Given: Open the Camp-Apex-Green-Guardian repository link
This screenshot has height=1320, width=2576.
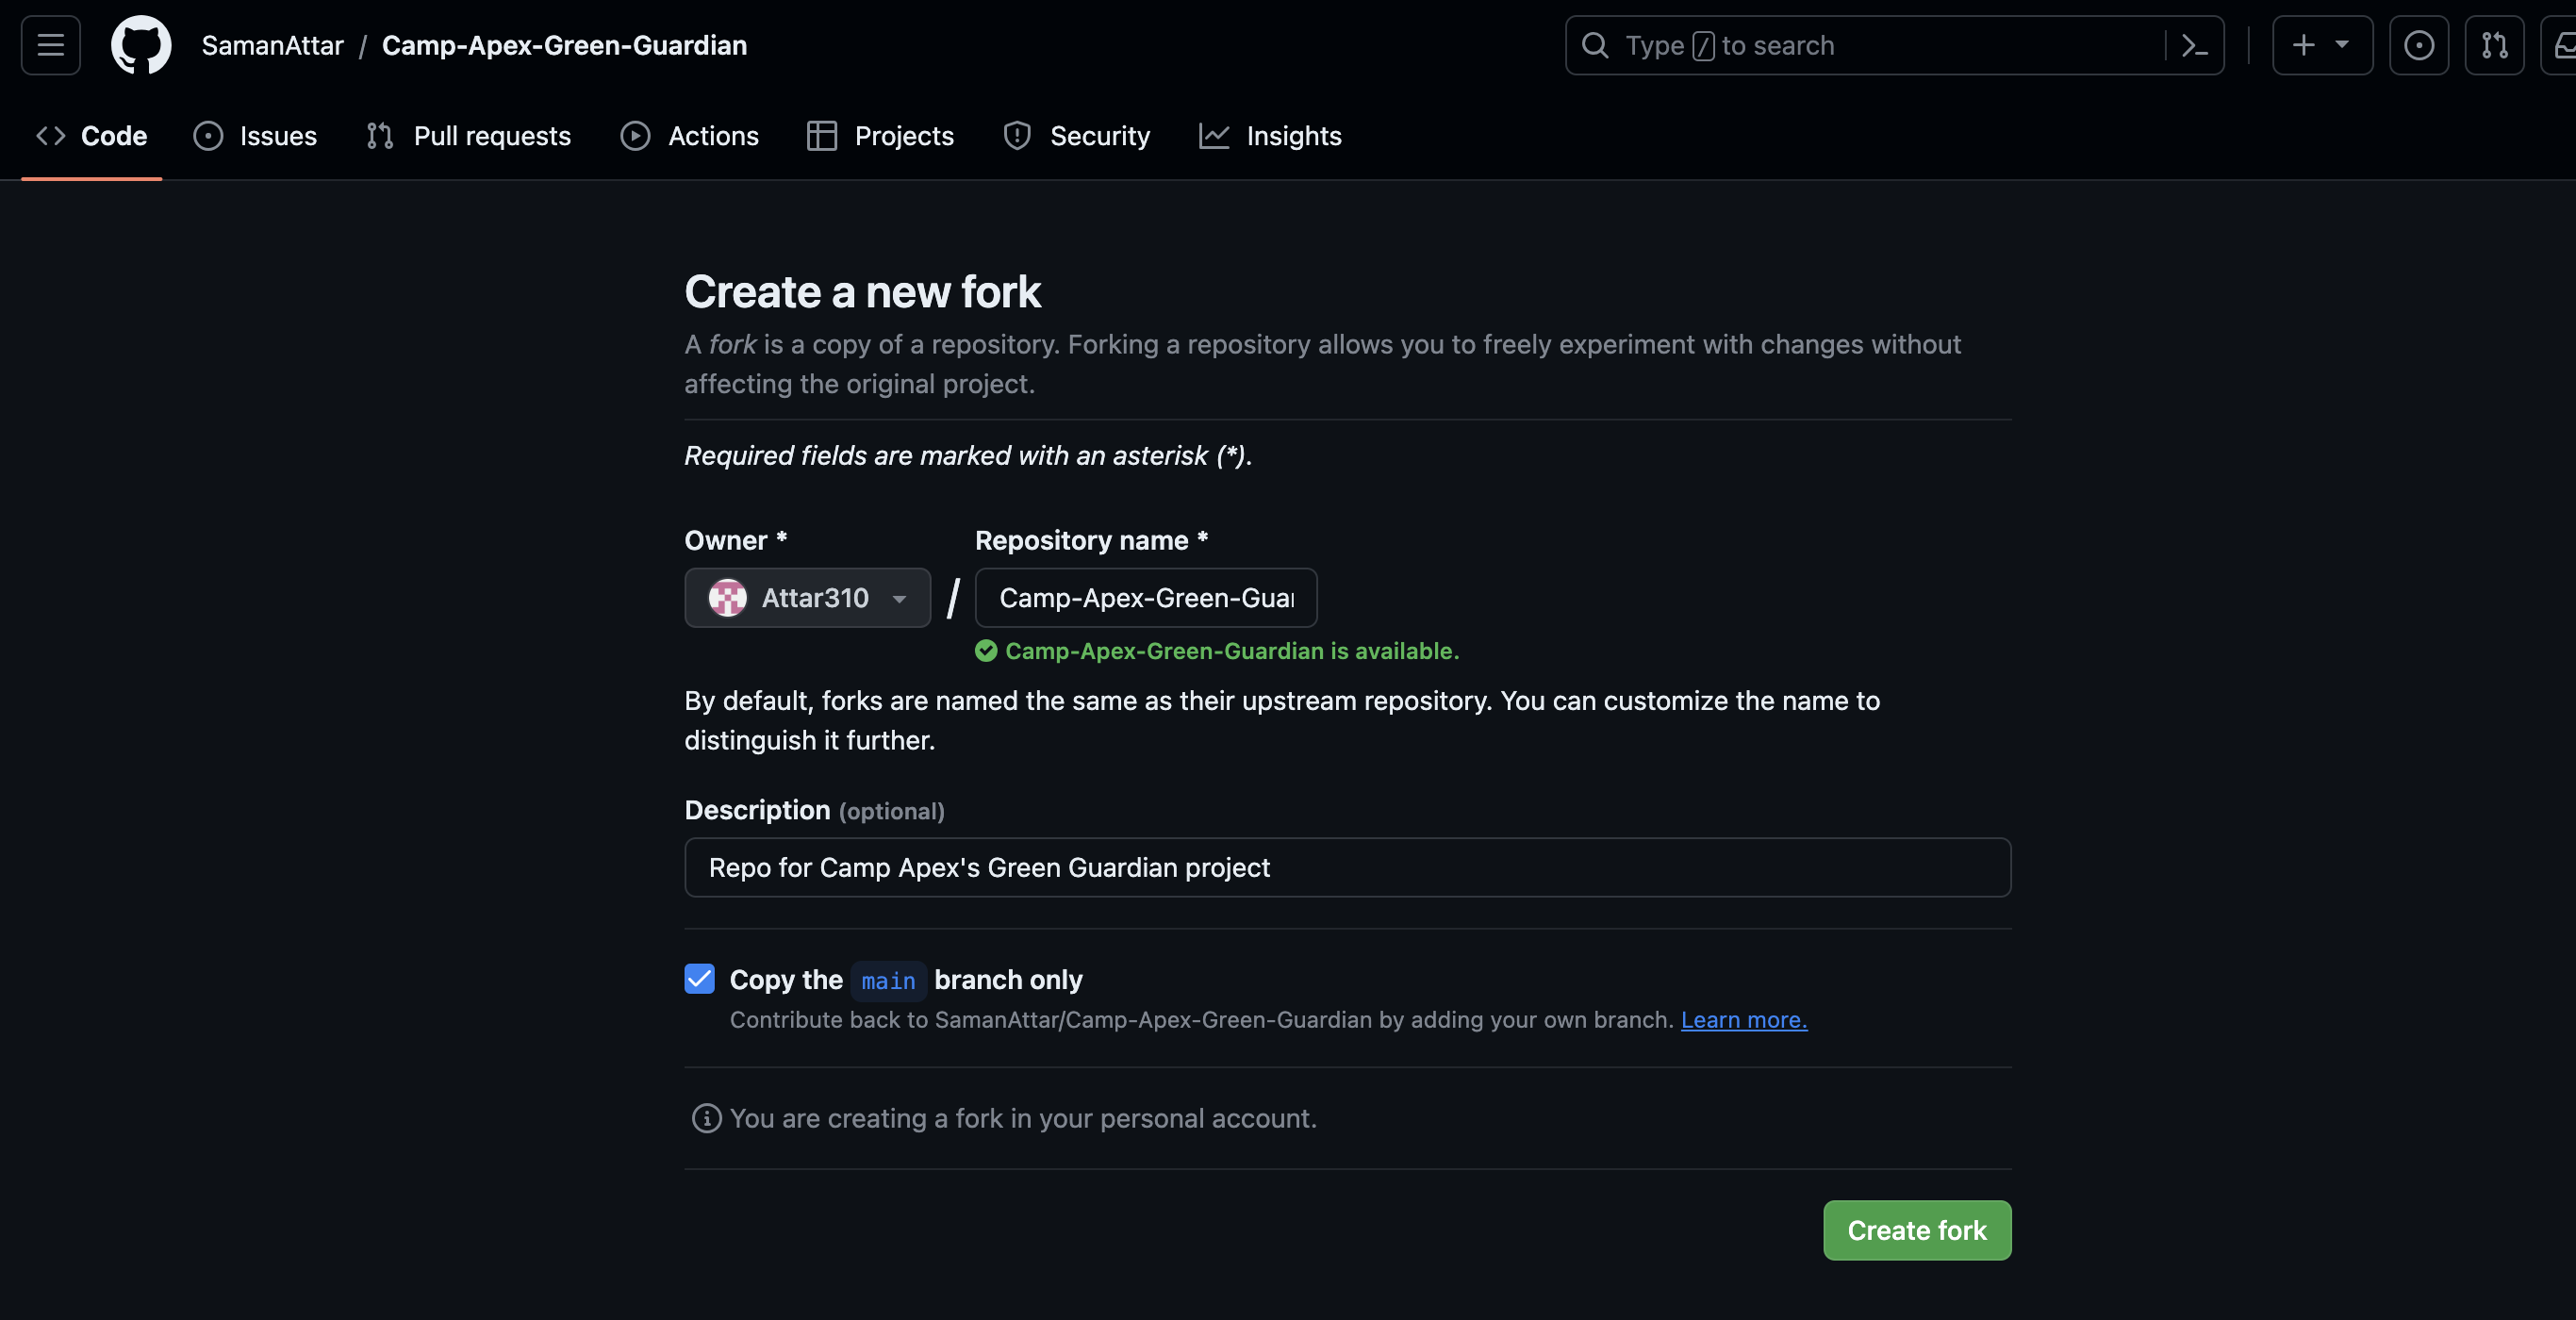Looking at the screenshot, I should click(x=564, y=45).
